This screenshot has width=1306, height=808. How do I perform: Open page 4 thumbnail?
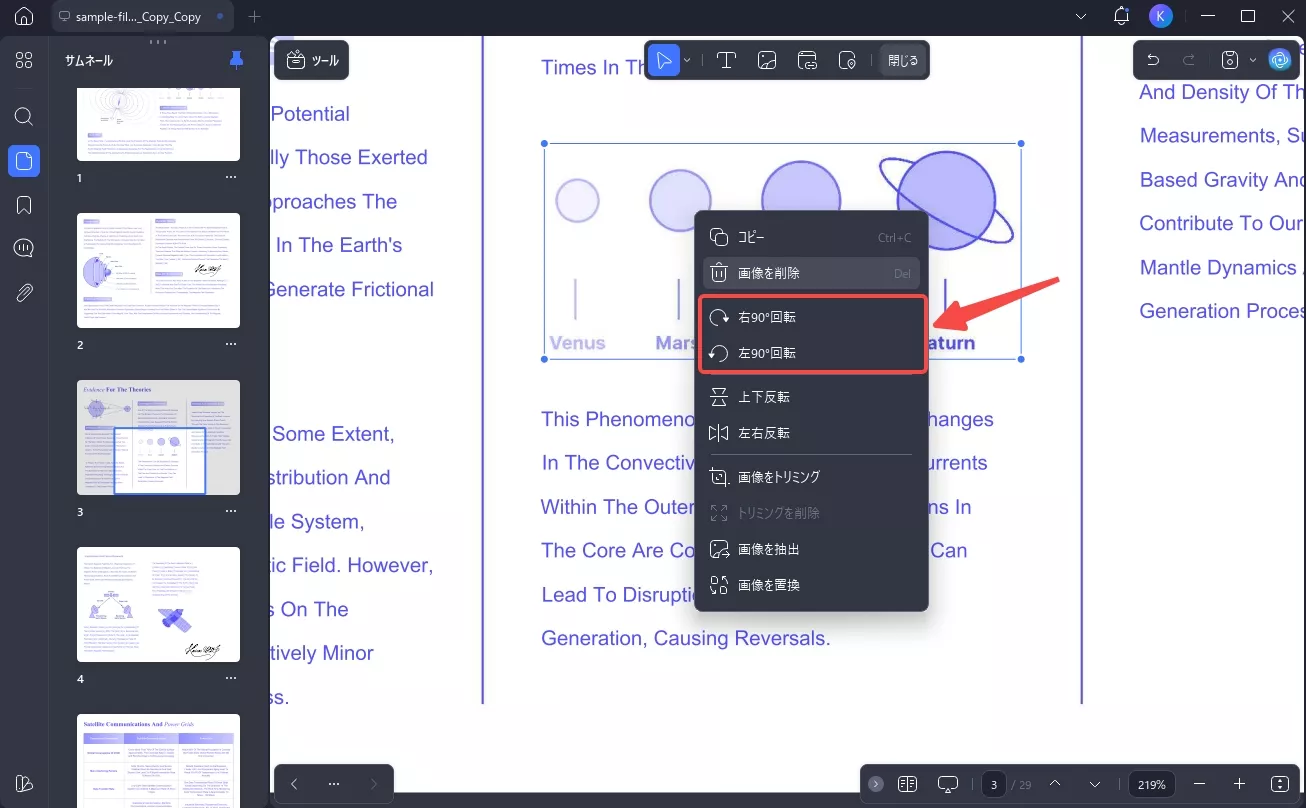coord(159,604)
